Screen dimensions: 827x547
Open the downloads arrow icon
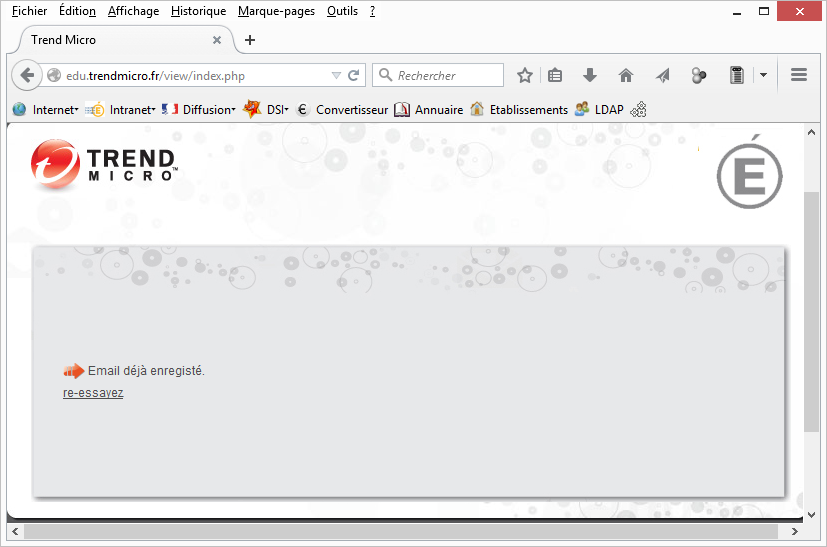590,76
